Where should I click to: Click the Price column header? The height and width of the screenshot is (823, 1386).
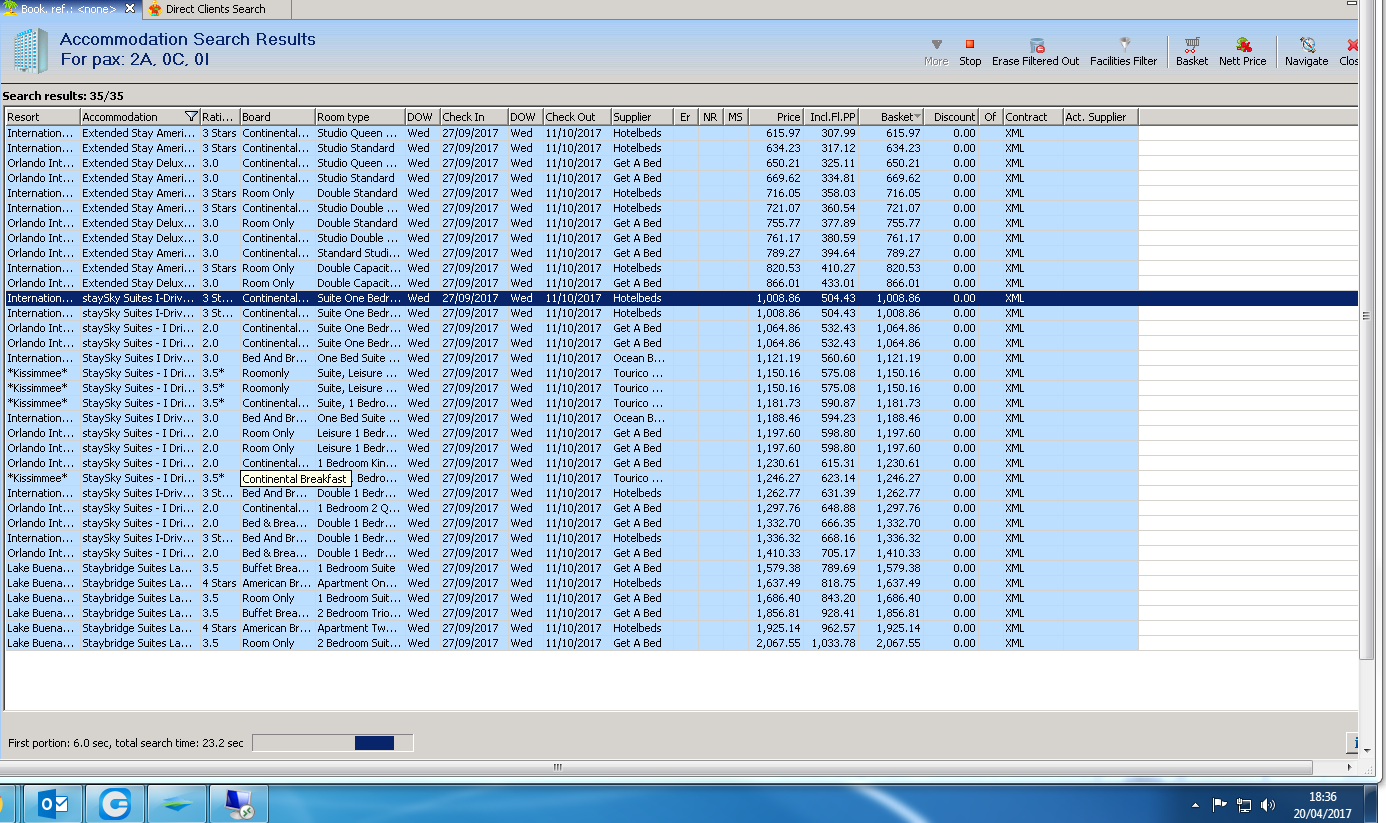pyautogui.click(x=776, y=117)
